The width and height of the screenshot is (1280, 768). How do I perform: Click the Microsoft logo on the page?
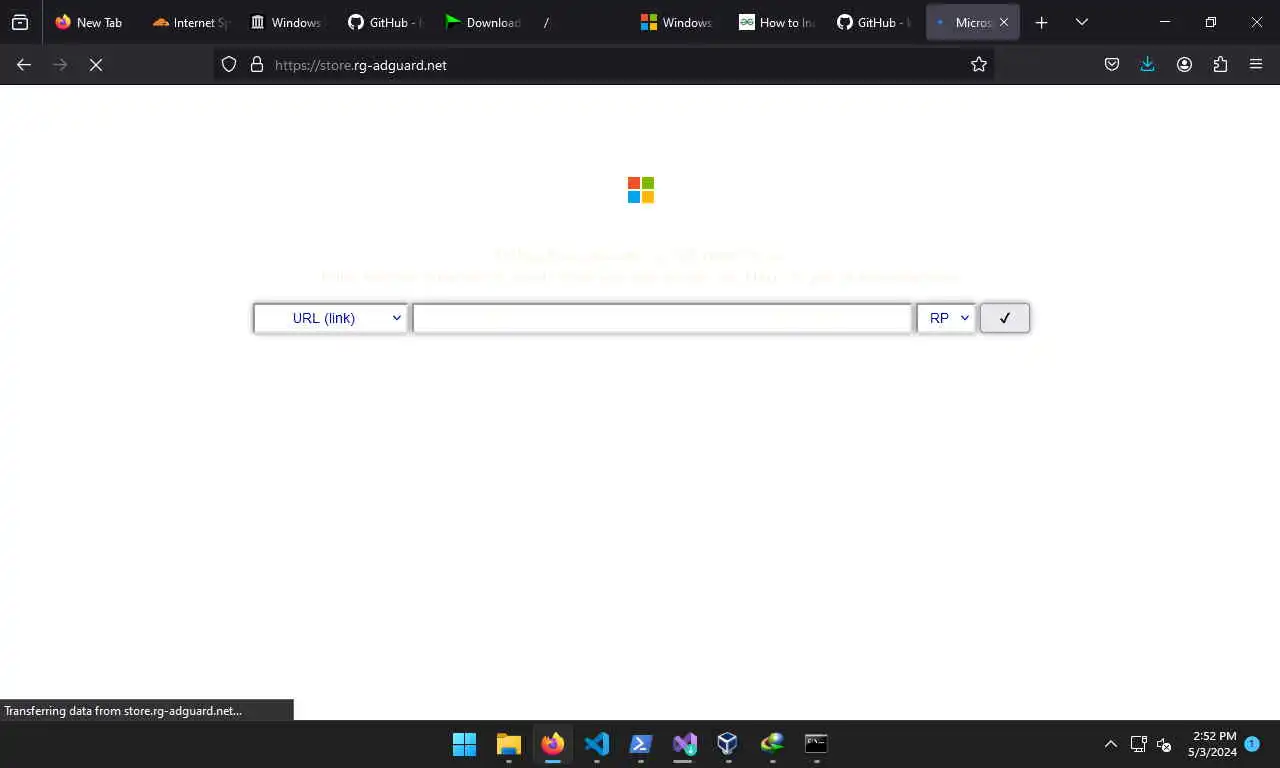641,190
